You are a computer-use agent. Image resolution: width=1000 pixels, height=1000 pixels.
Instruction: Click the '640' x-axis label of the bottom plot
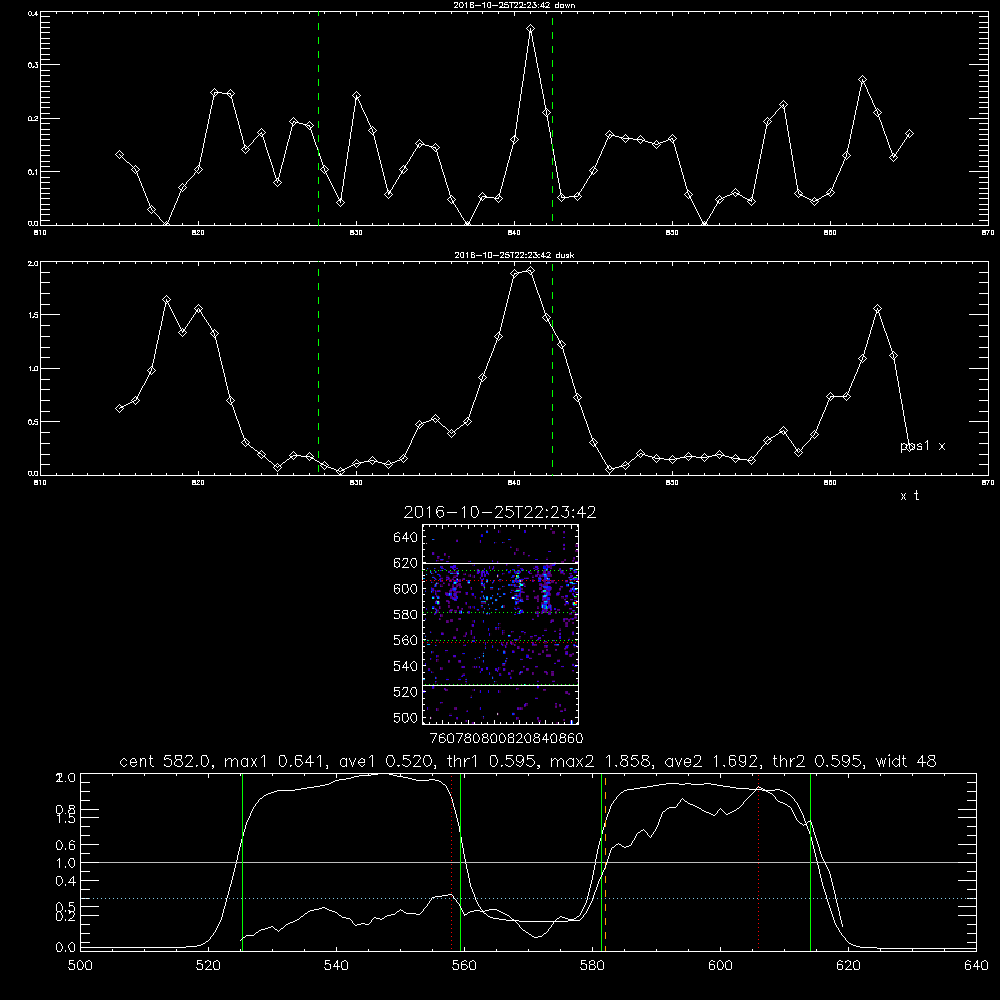coord(976,966)
